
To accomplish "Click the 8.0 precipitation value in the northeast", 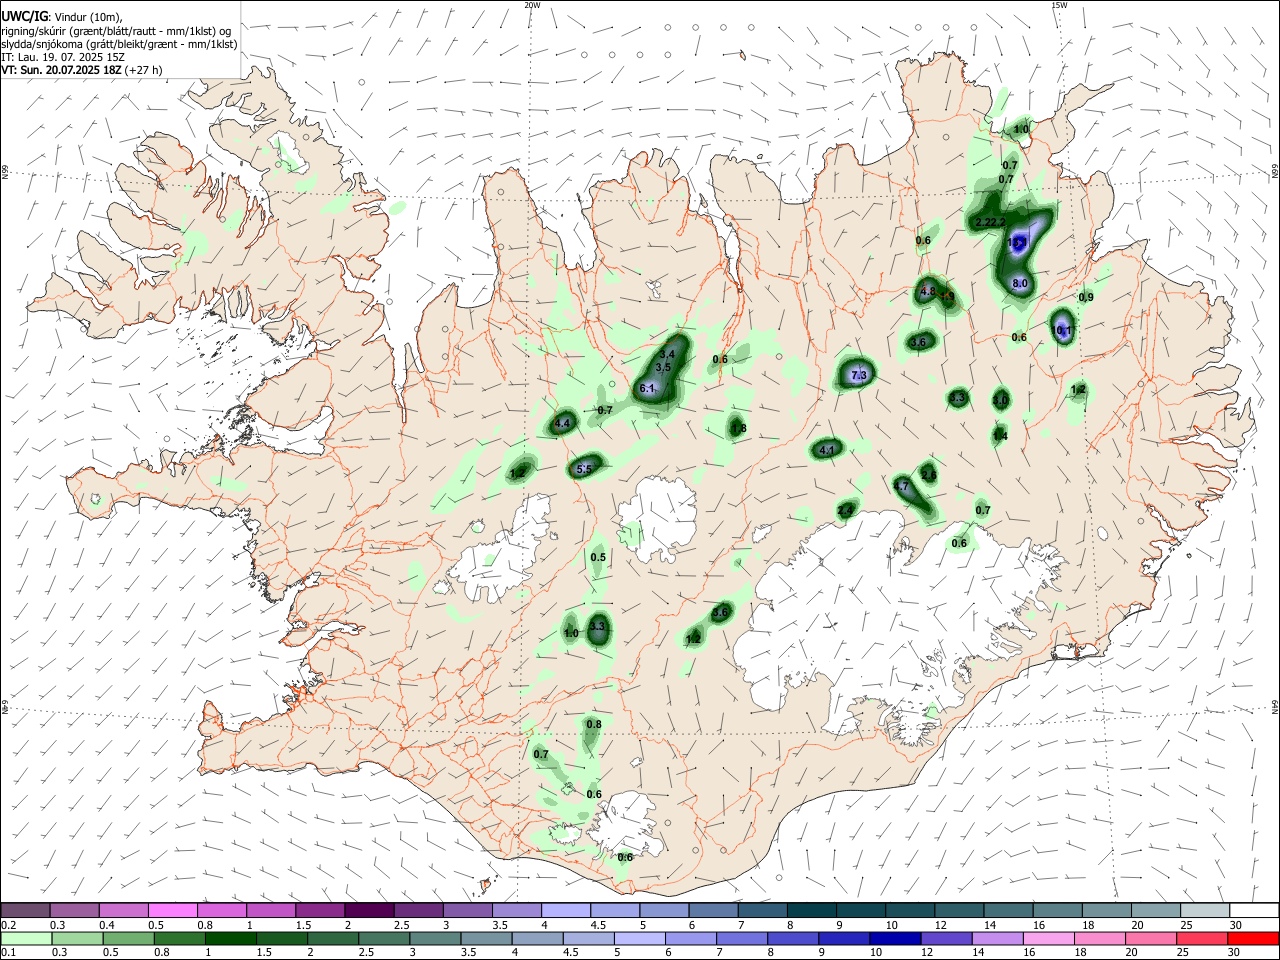I will coord(1020,284).
